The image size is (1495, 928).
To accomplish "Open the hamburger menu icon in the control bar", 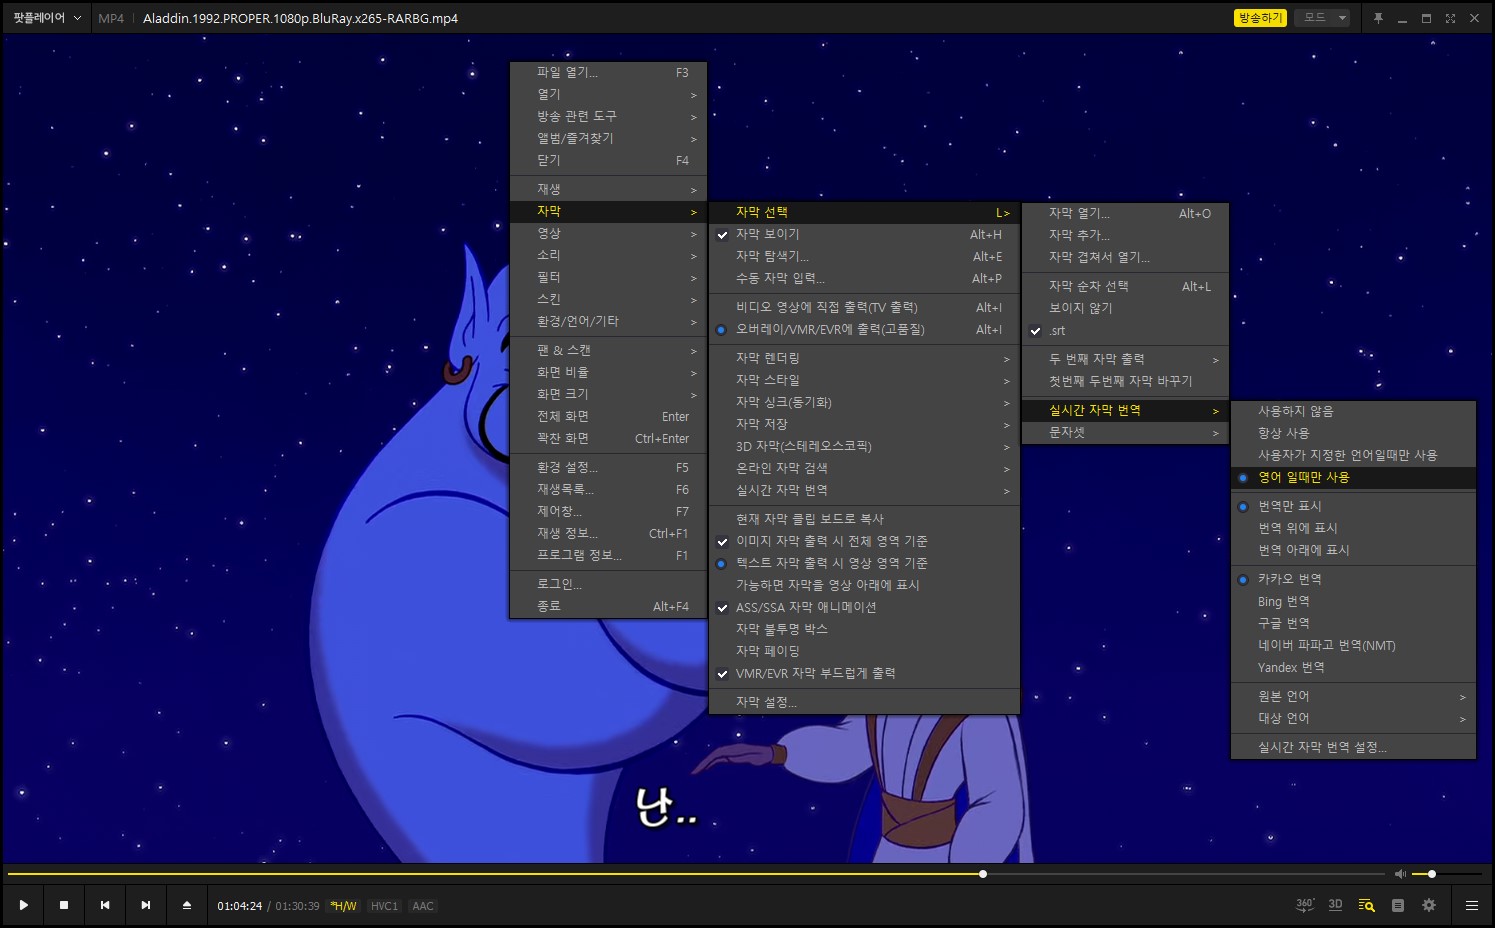I will point(1472,905).
